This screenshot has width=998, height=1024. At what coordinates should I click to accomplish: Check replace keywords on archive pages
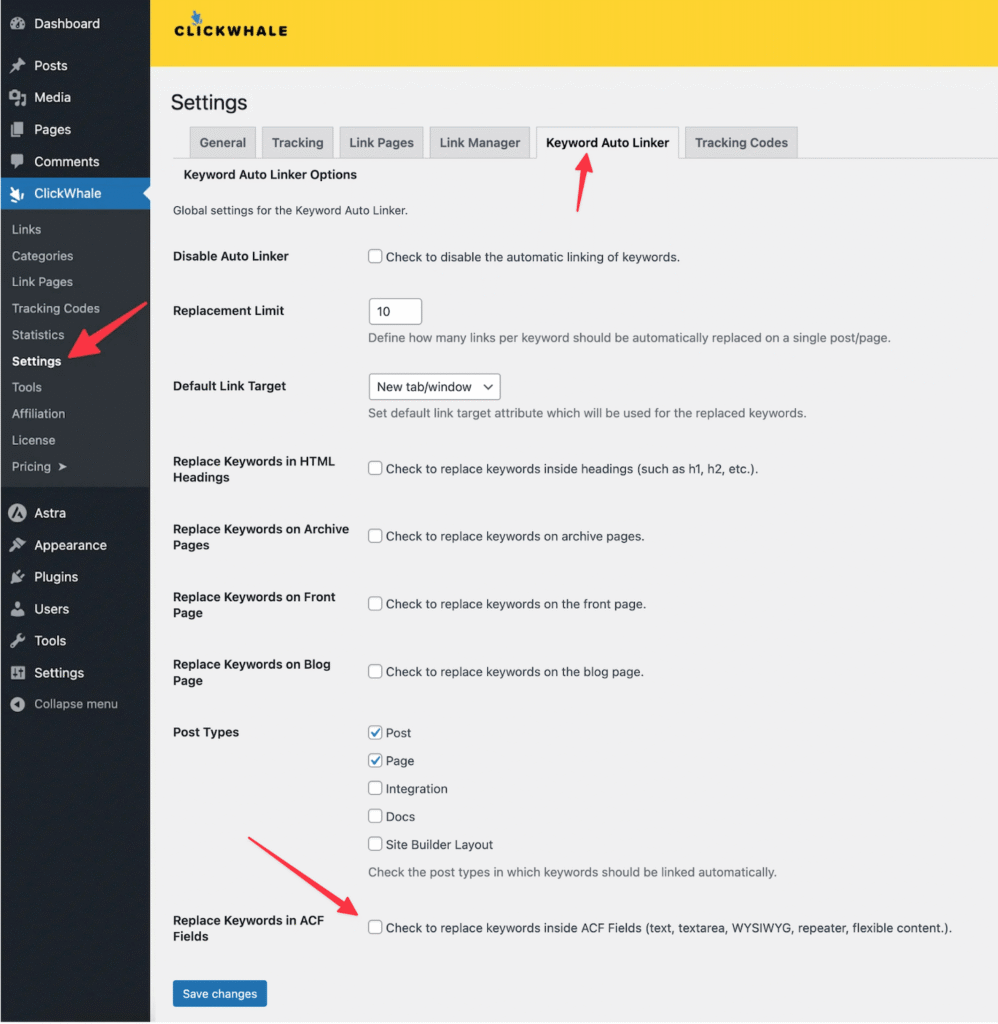(x=375, y=536)
